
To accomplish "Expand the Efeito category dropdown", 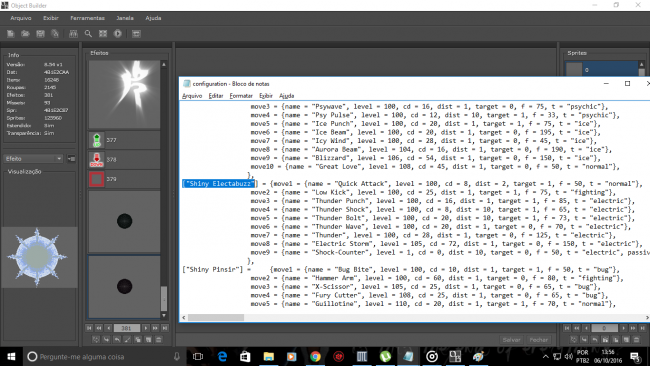I will tap(33, 159).
